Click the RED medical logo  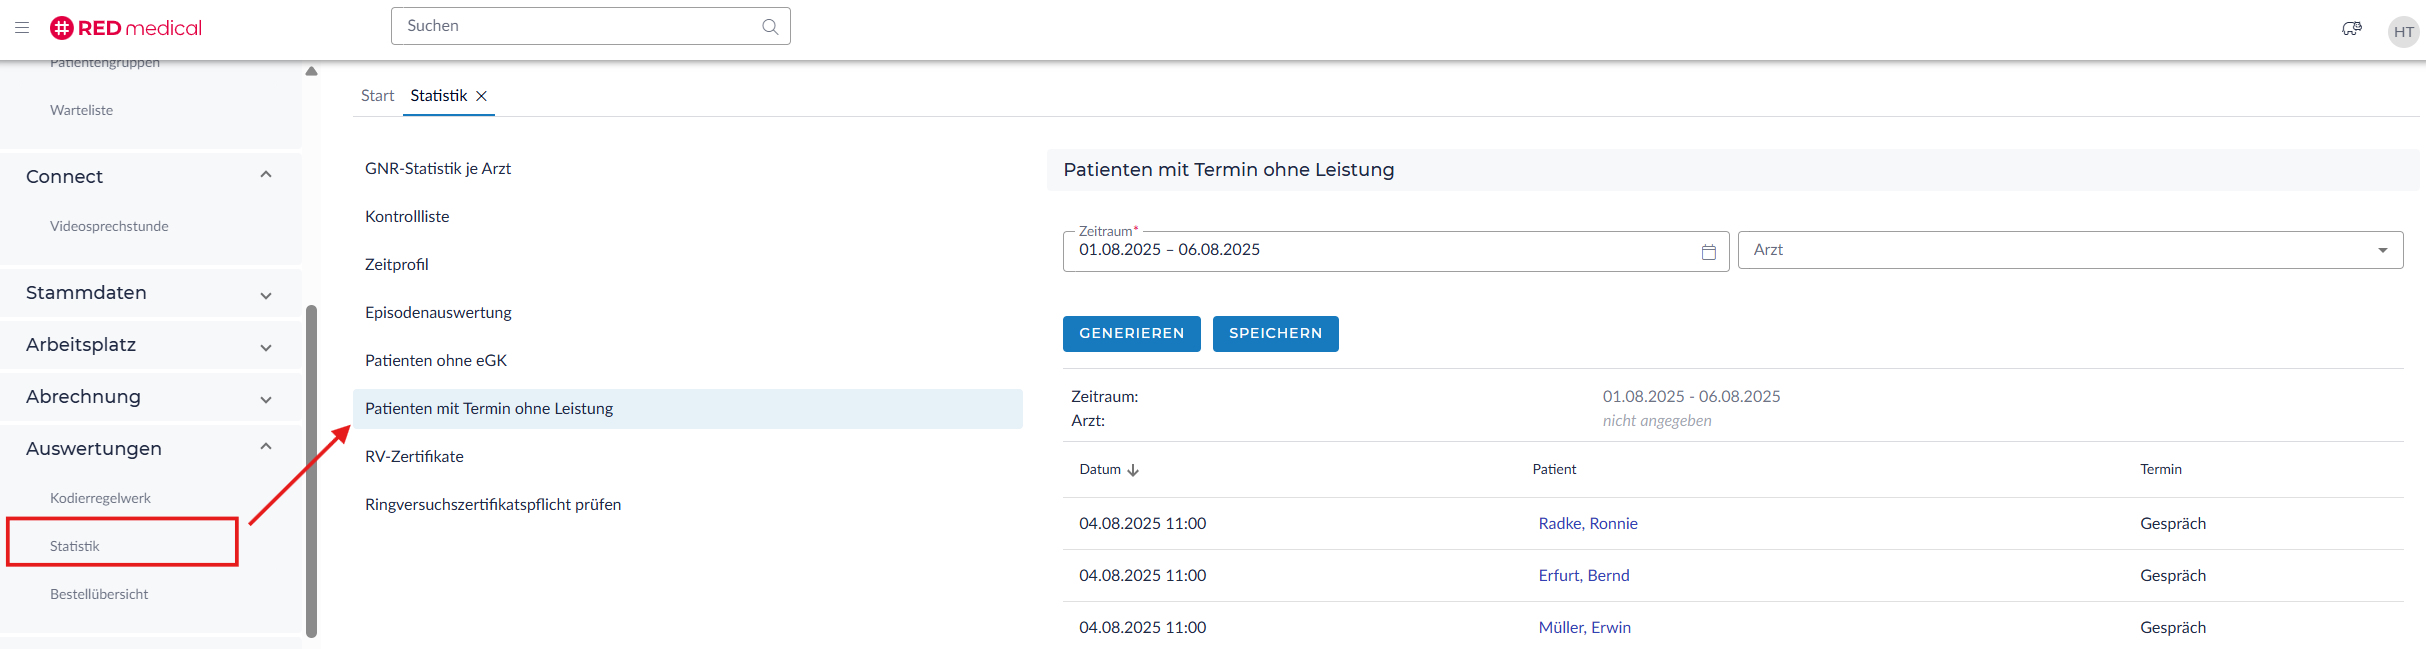(x=126, y=28)
